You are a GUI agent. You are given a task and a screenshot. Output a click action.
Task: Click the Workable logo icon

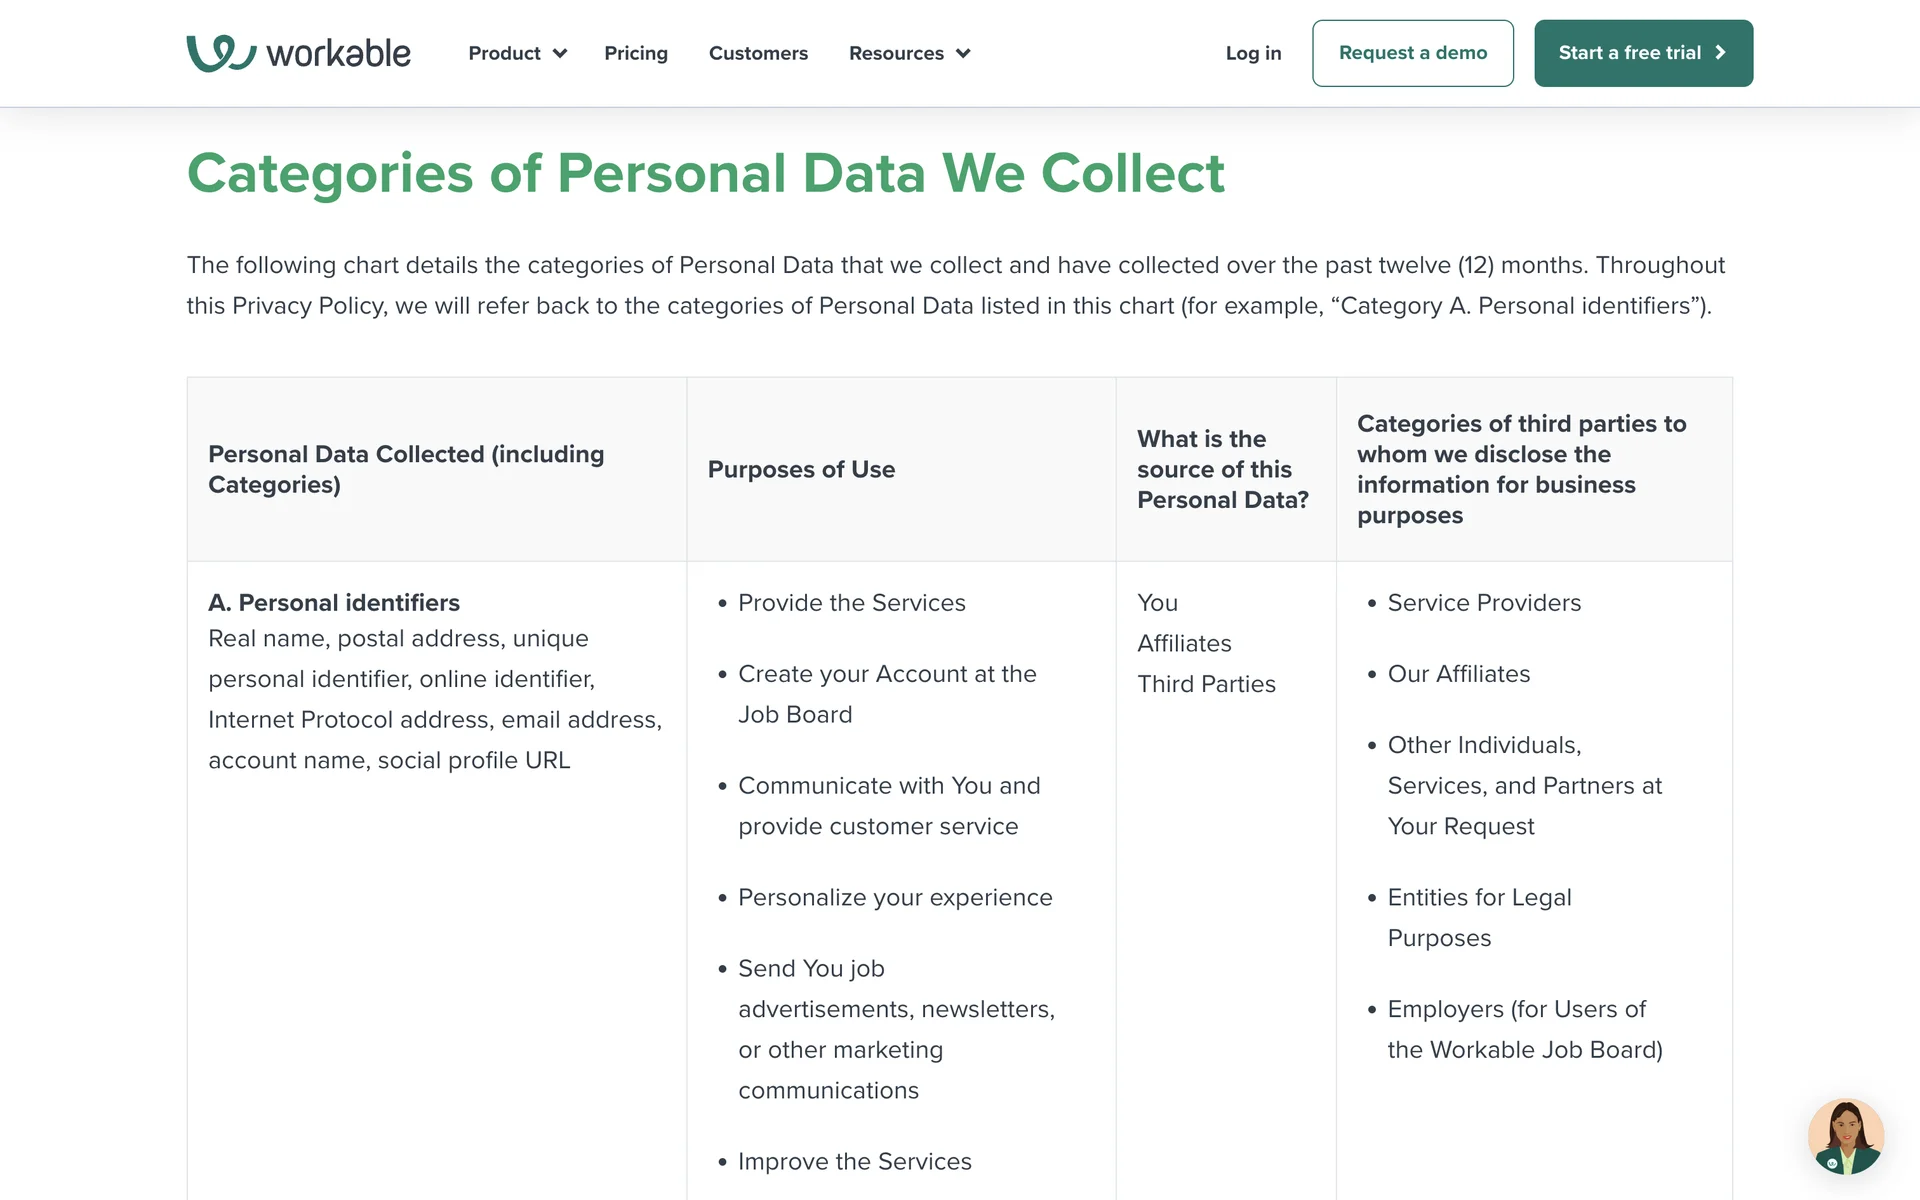(x=221, y=53)
